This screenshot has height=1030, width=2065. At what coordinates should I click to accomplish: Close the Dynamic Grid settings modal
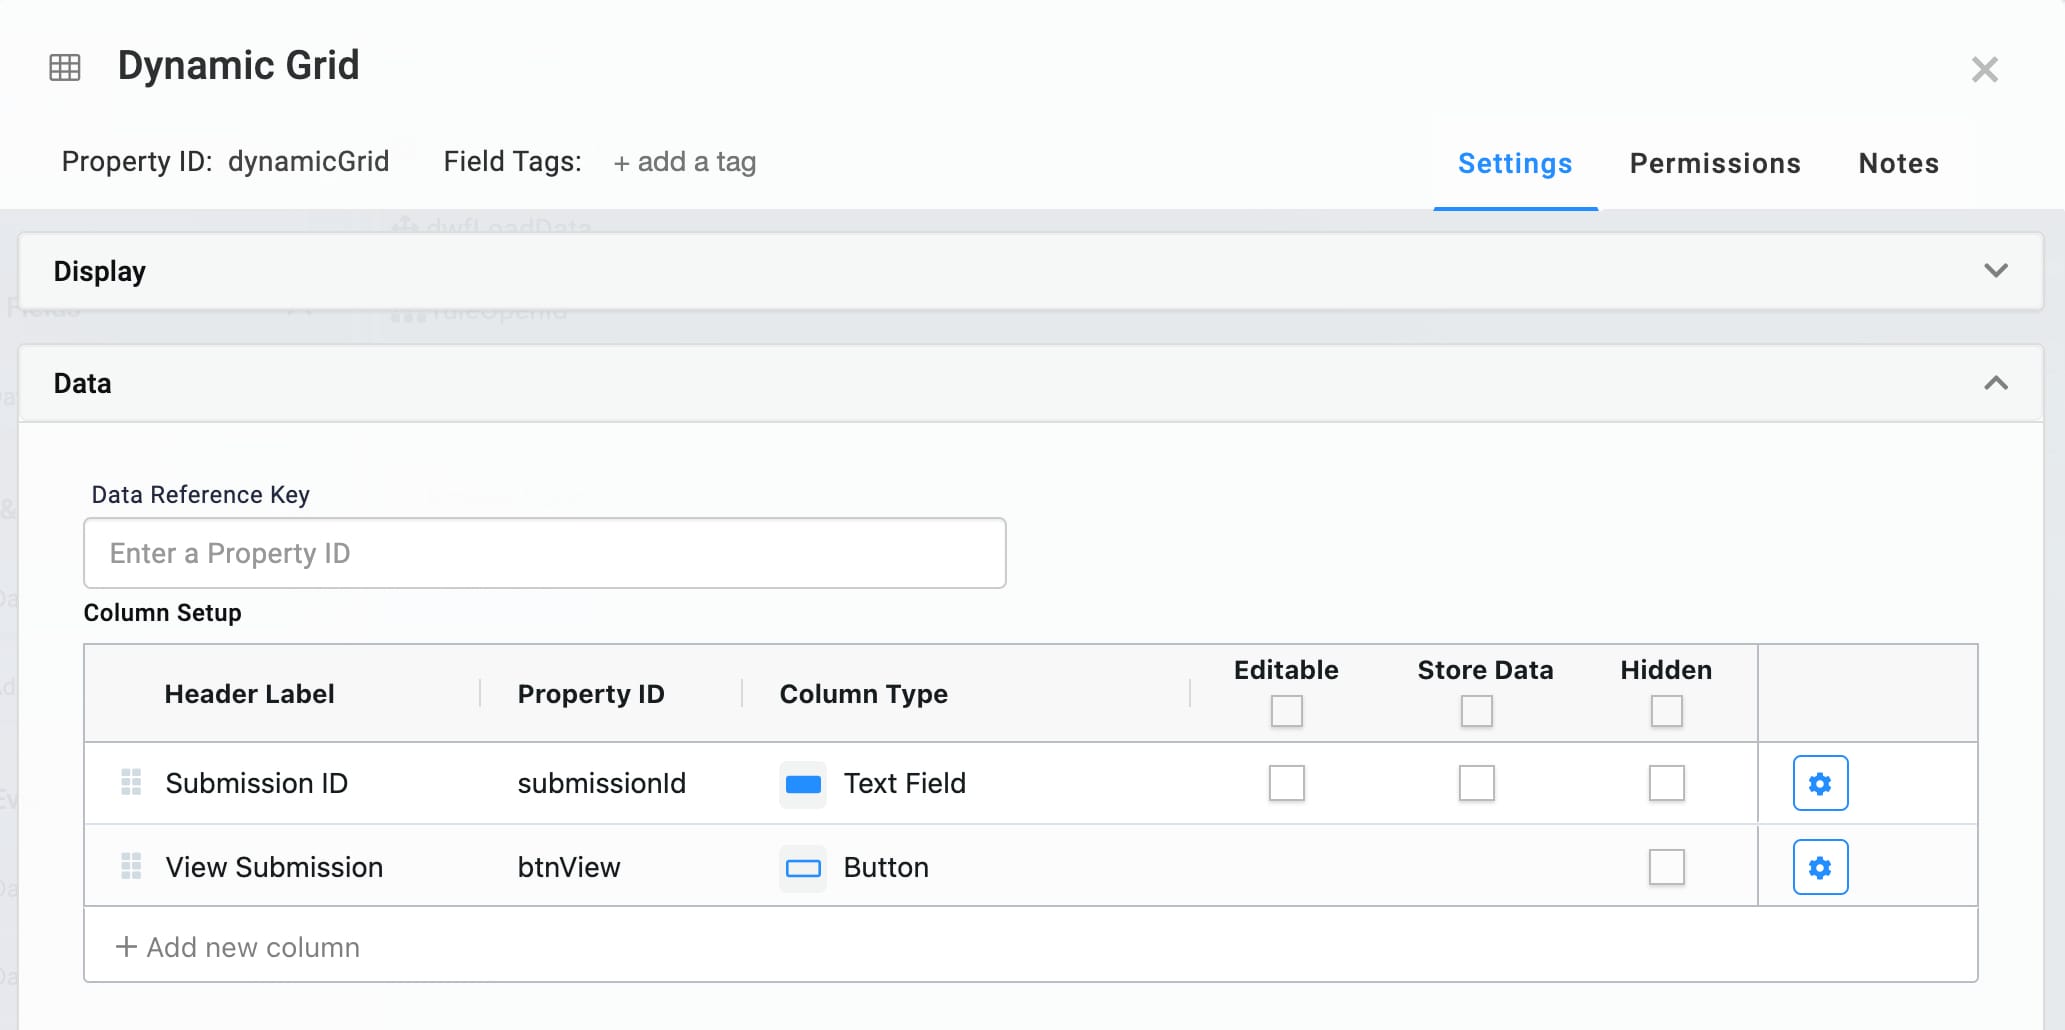(x=1984, y=69)
